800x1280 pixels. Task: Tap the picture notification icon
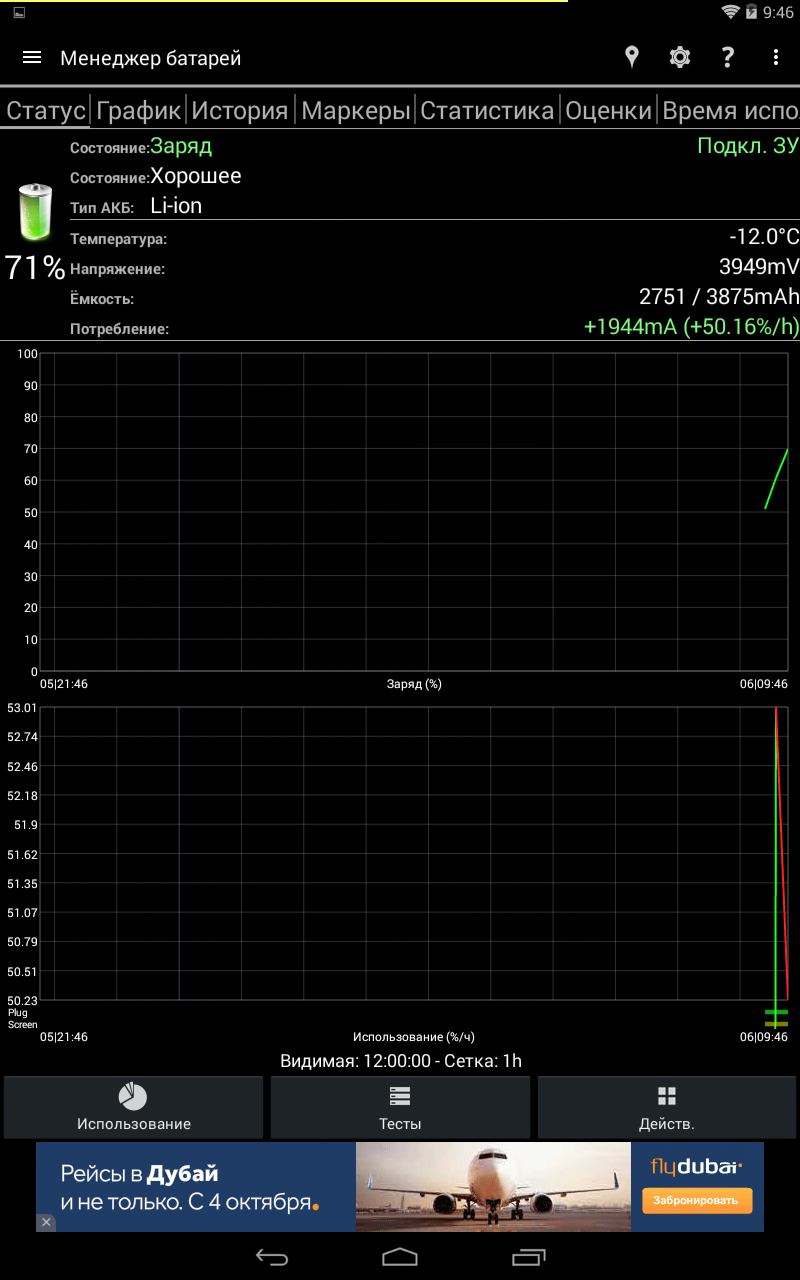20,12
